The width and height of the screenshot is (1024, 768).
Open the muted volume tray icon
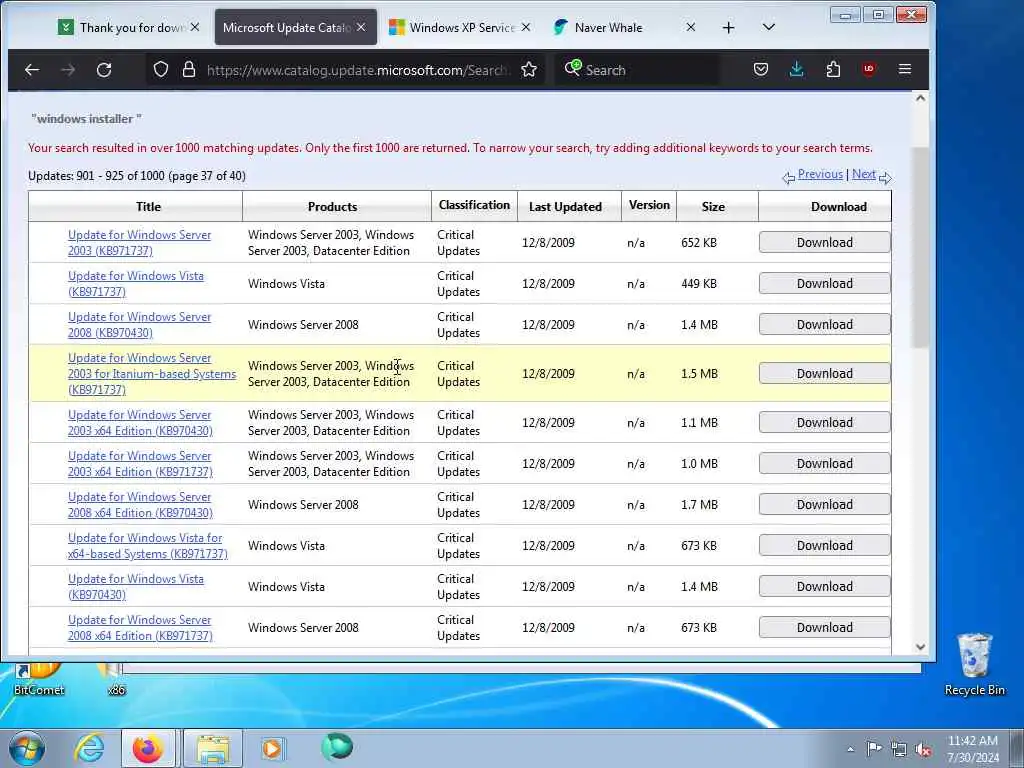(x=923, y=750)
